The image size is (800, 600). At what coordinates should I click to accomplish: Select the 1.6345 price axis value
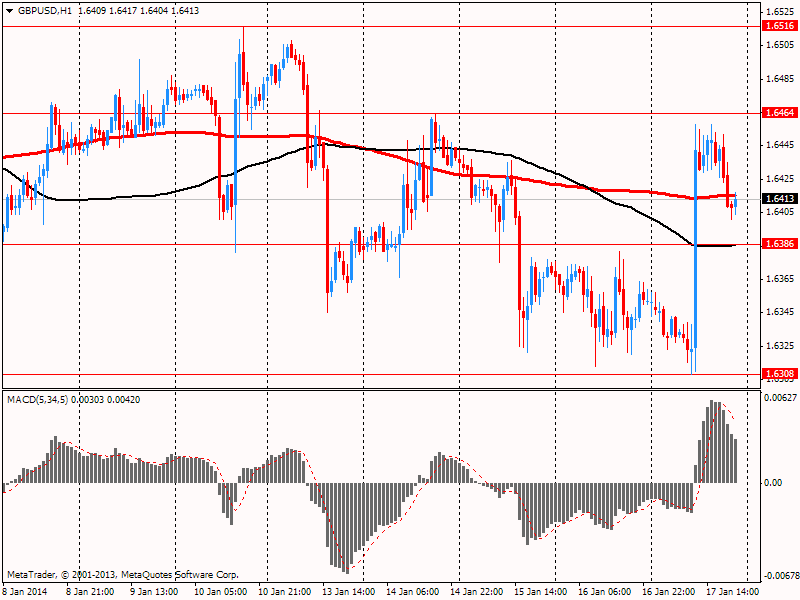click(780, 312)
